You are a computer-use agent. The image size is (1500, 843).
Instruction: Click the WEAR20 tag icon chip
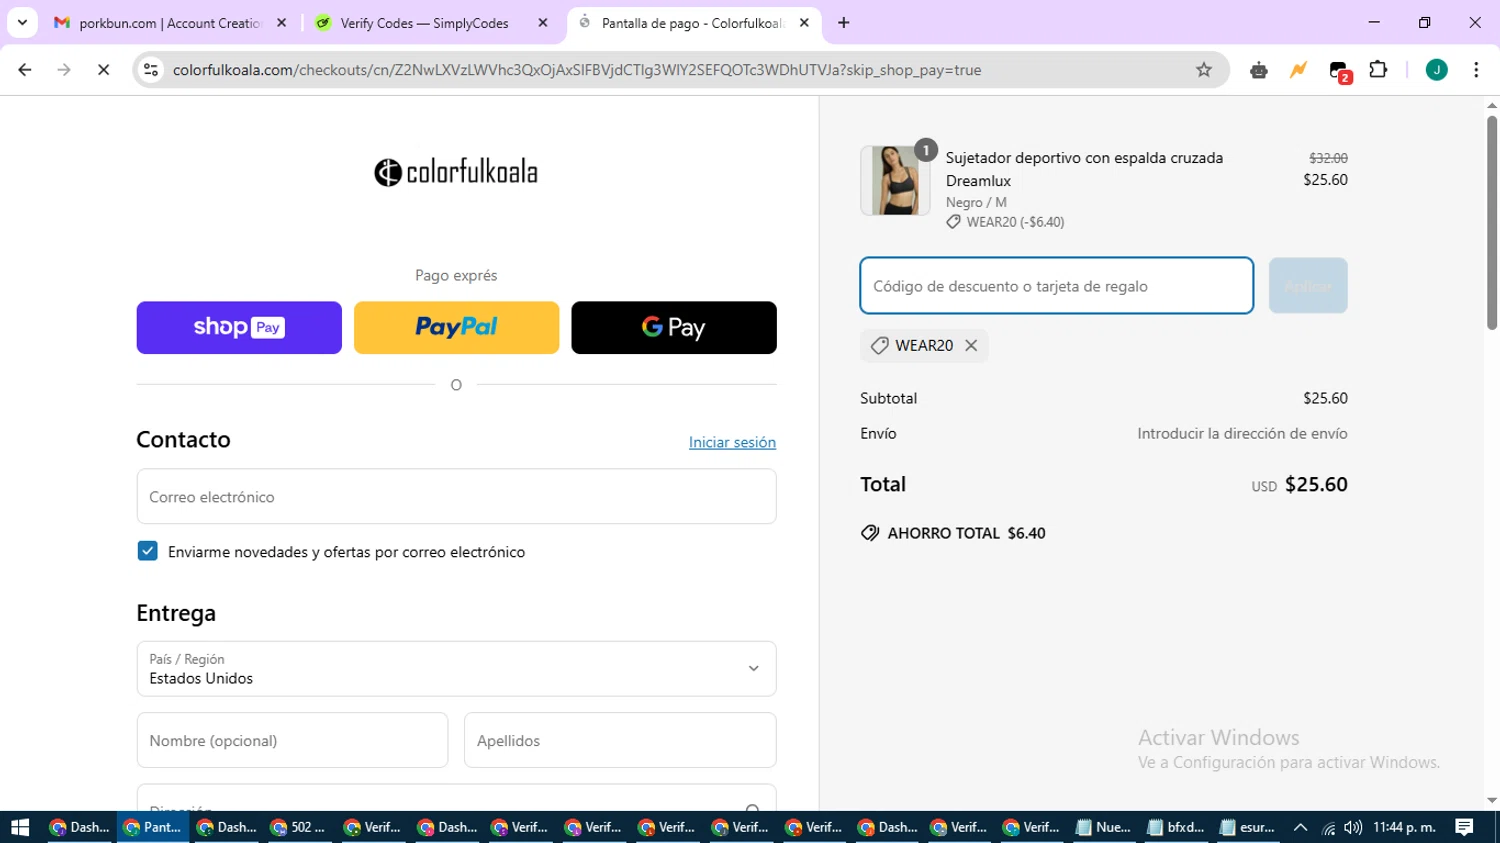pos(880,346)
